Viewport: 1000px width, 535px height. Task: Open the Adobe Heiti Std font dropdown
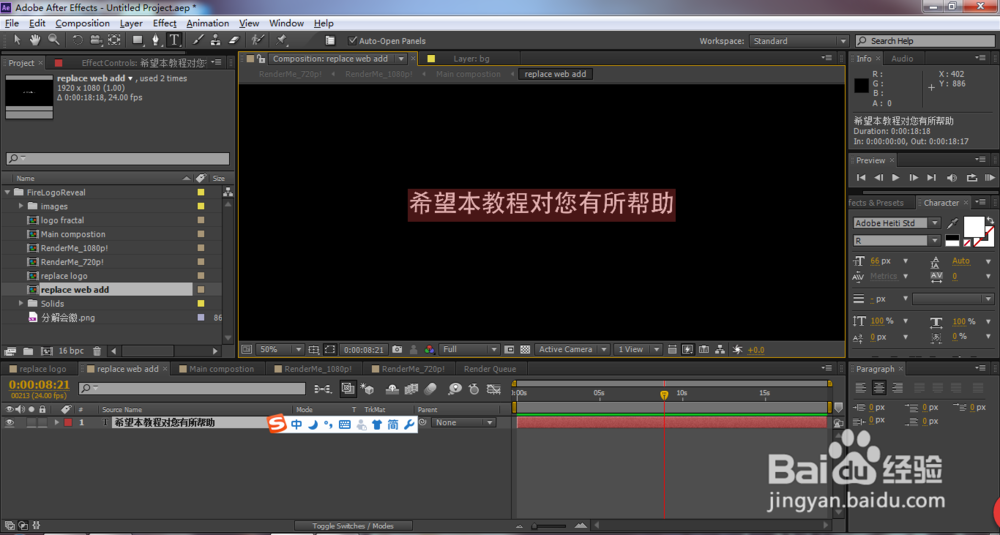(x=897, y=223)
